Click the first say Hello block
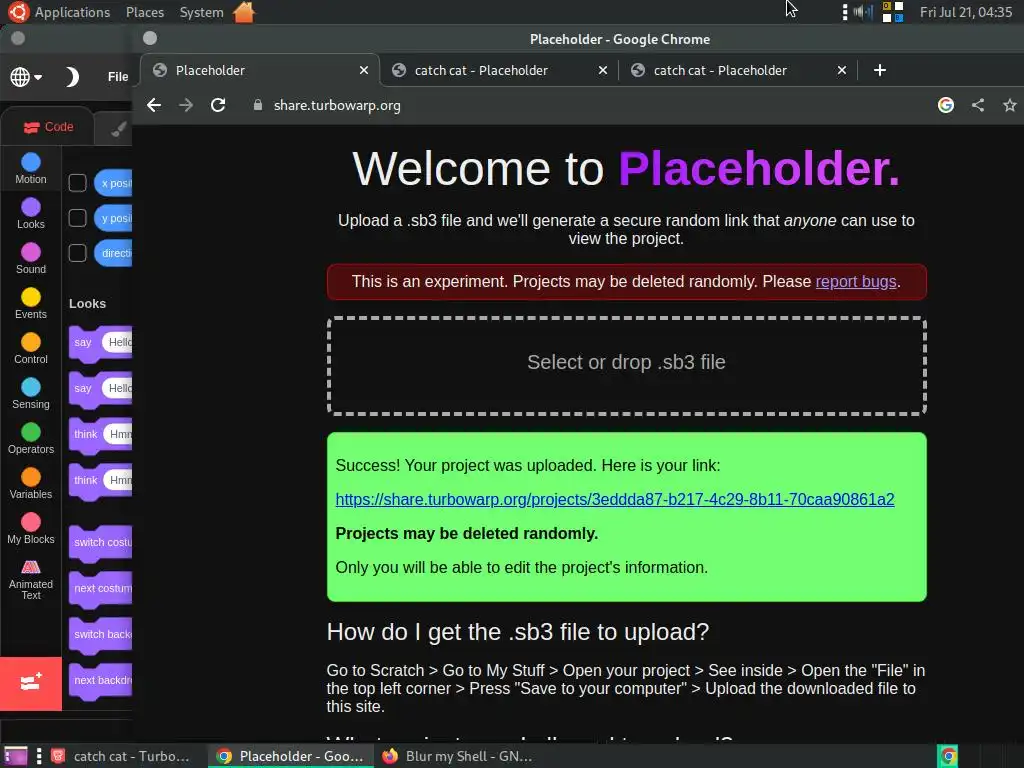 (101, 342)
